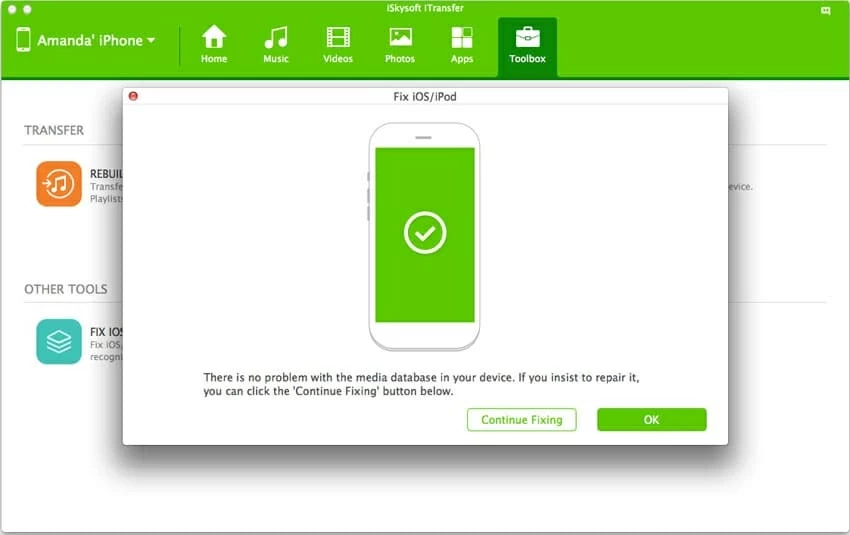Viewport: 850px width, 535px height.
Task: Select the Toolbox briefcase tab
Action: [527, 46]
